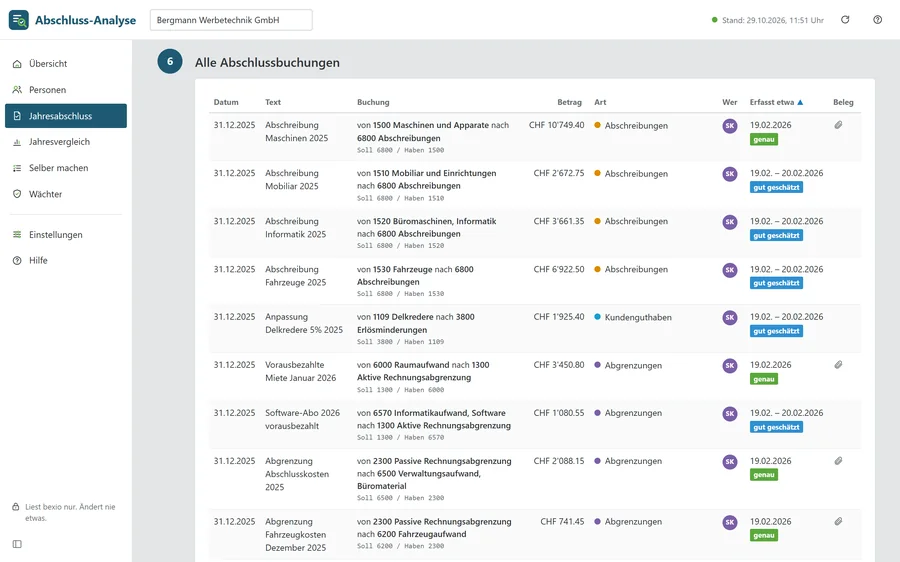Select amount CHF 2'672.75
This screenshot has height=562, width=900.
(x=558, y=173)
